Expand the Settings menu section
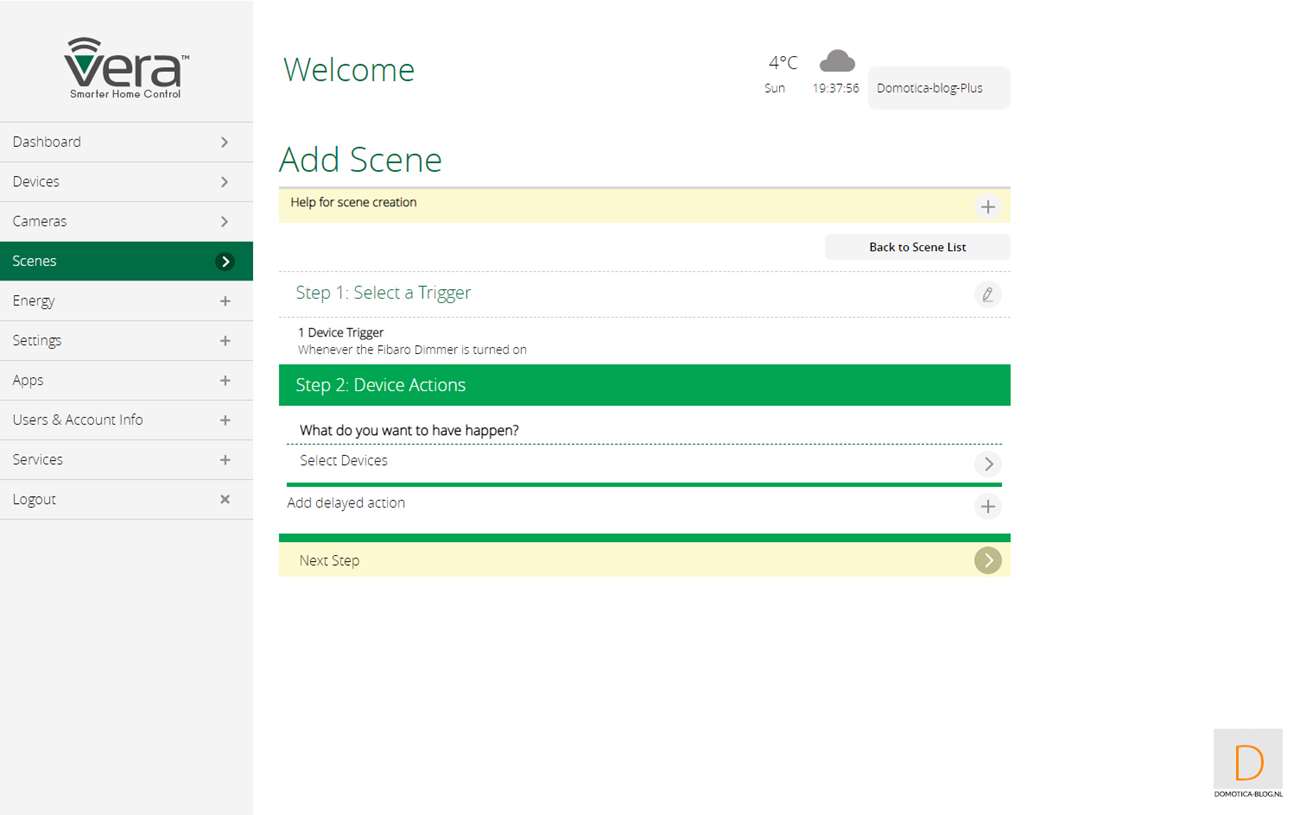Image resolution: width=1300 pixels, height=815 pixels. 225,341
